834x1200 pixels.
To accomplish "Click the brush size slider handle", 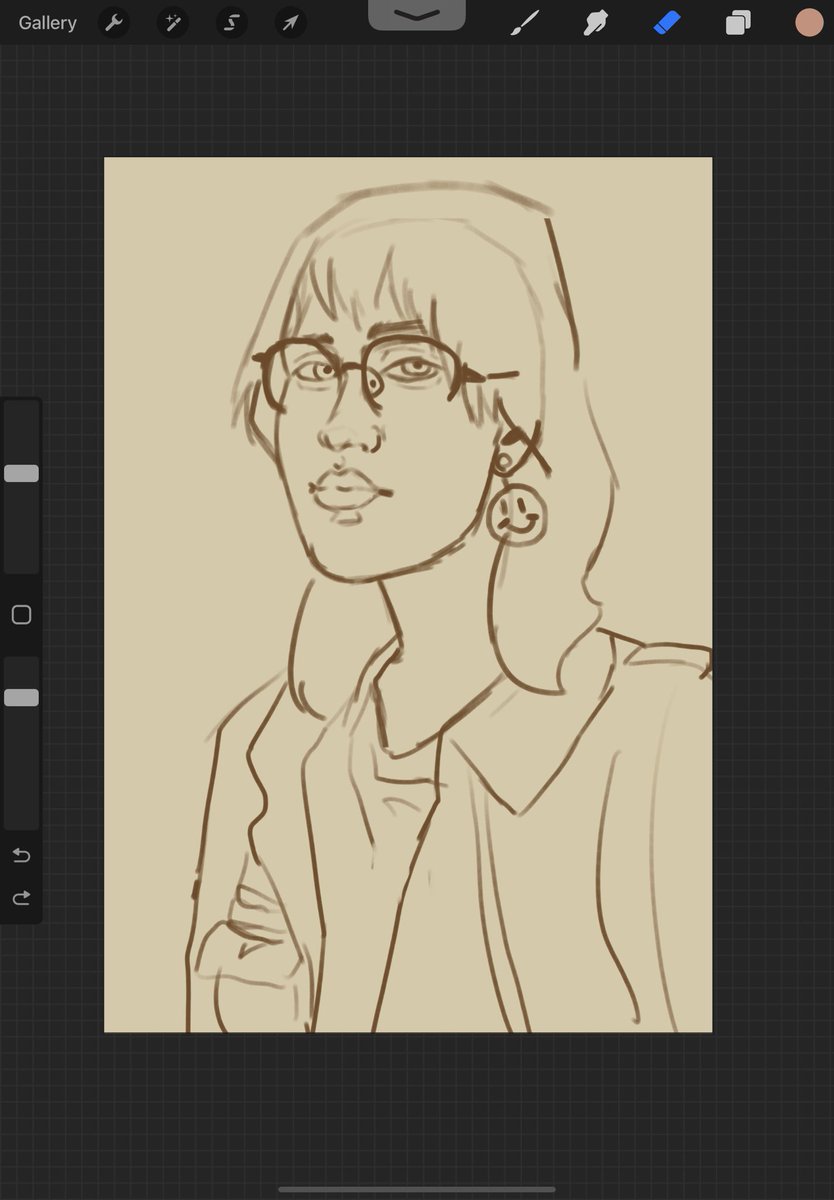I will [21, 473].
